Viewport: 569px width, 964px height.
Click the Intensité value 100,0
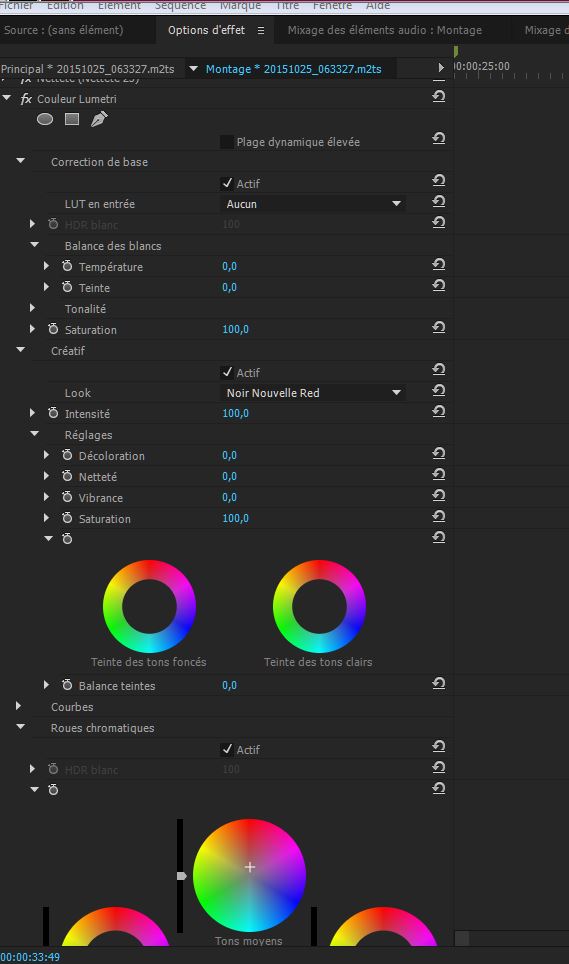(x=235, y=413)
